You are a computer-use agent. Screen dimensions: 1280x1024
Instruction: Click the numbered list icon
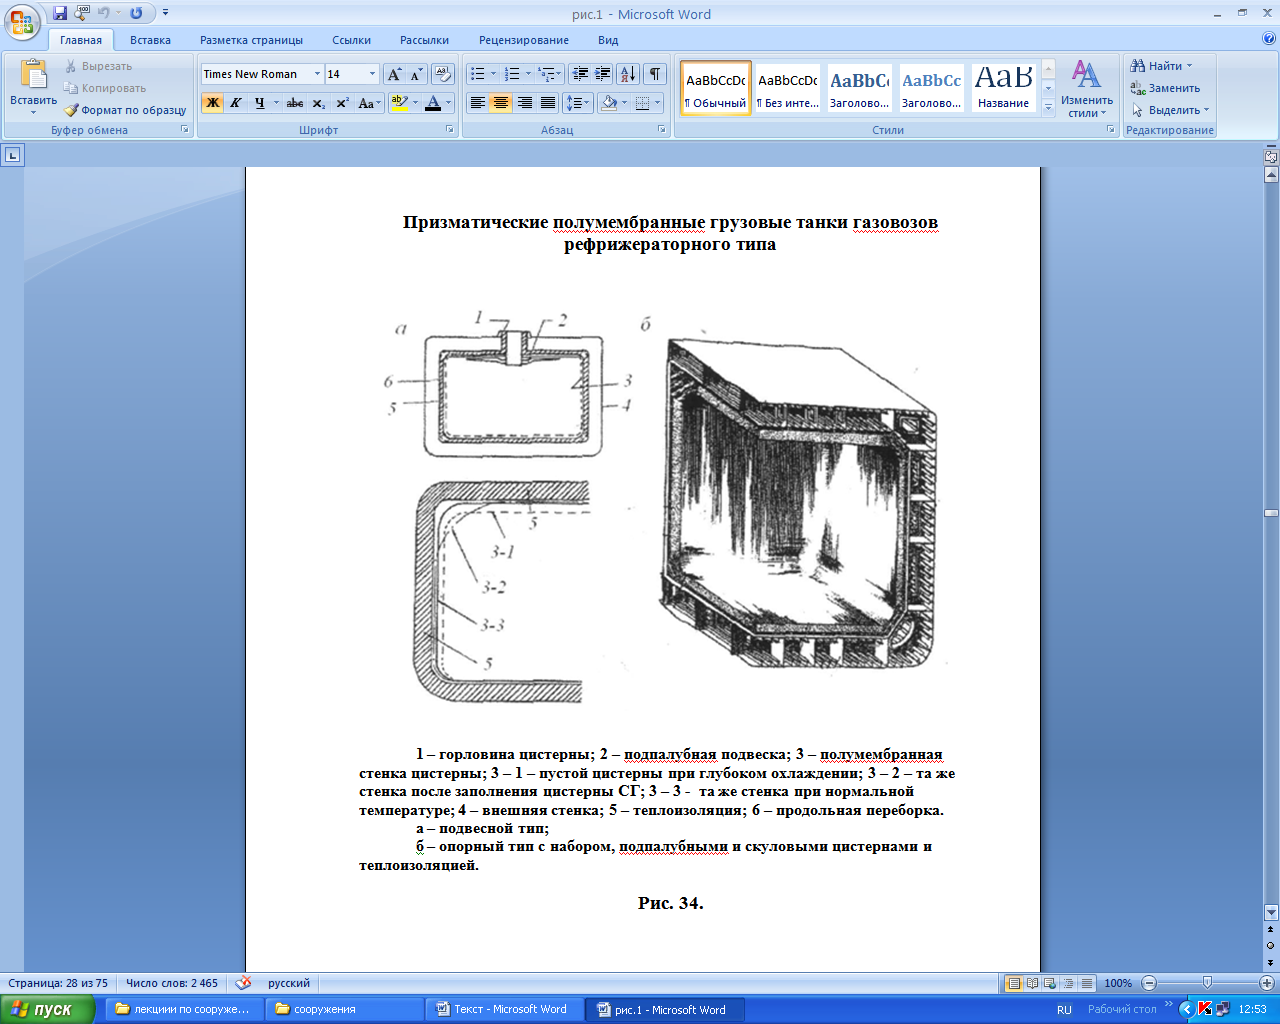click(512, 74)
